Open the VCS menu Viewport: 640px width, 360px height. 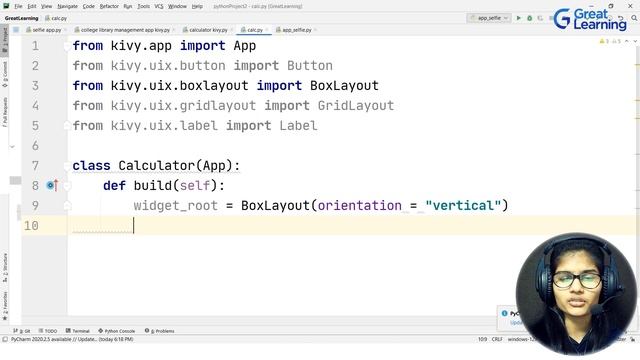159,6
